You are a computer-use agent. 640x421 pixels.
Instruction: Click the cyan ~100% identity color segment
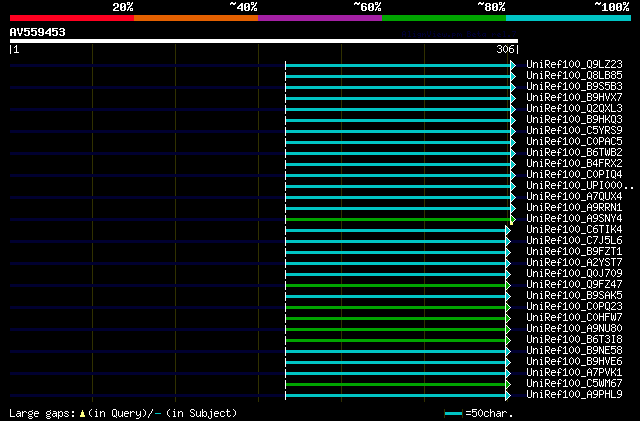coord(568,18)
